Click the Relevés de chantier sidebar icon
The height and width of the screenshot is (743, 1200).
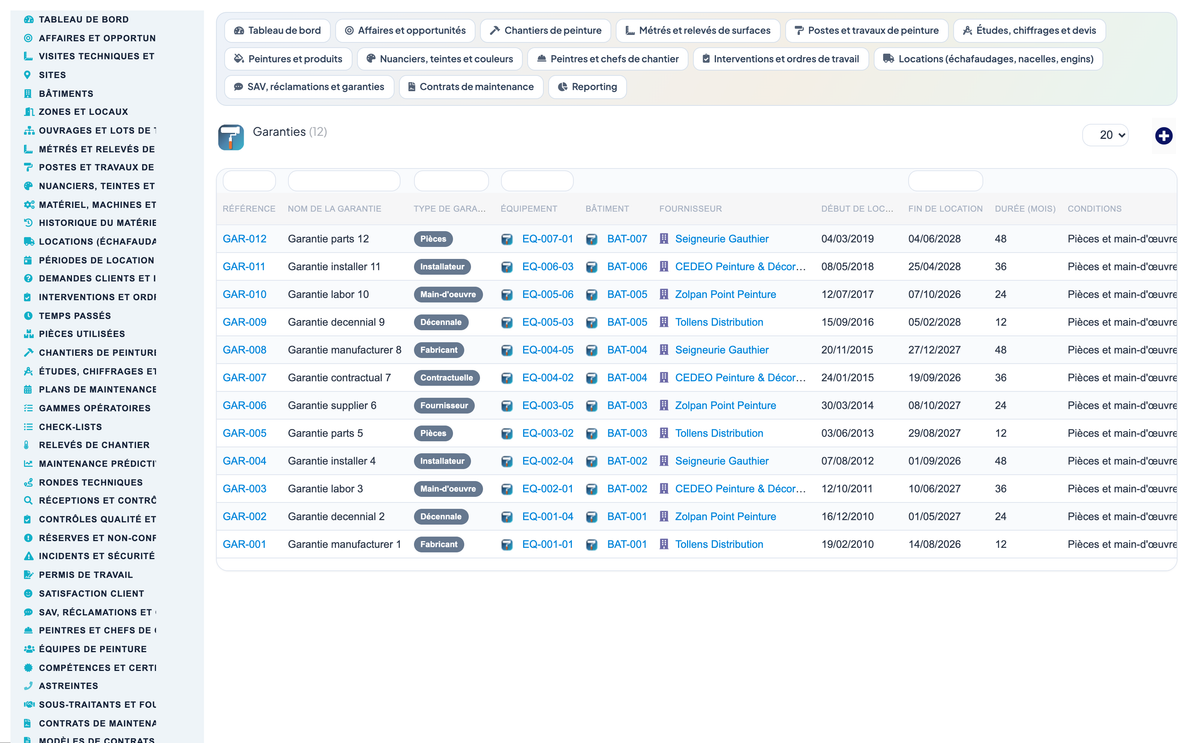(28, 445)
